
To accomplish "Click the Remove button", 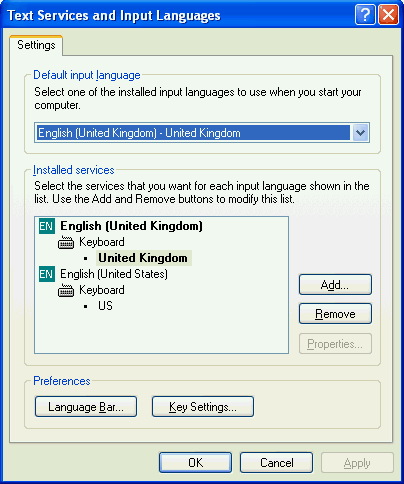I will 335,314.
